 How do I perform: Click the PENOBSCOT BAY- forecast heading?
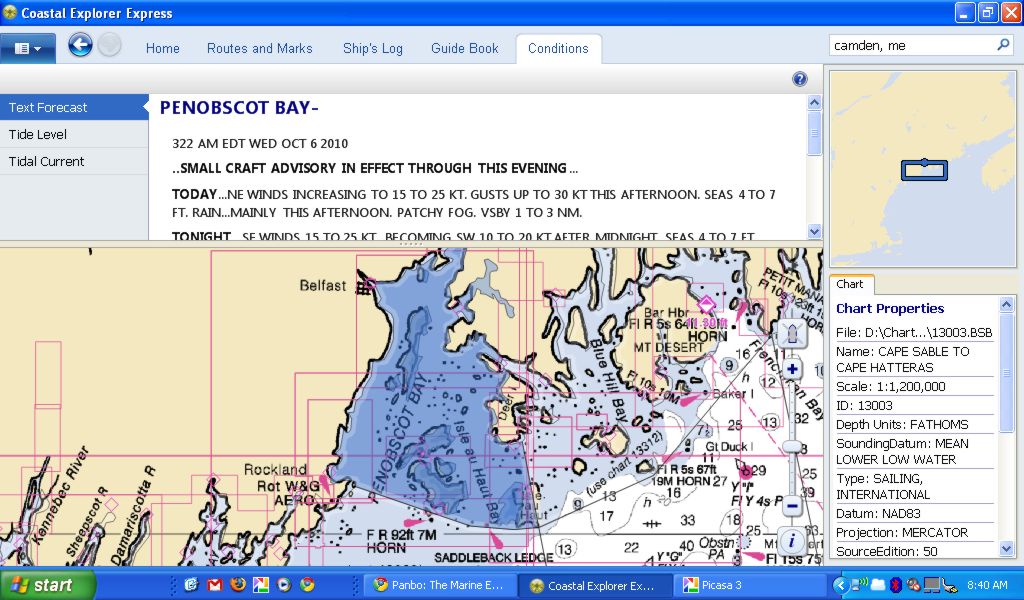pyautogui.click(x=239, y=108)
